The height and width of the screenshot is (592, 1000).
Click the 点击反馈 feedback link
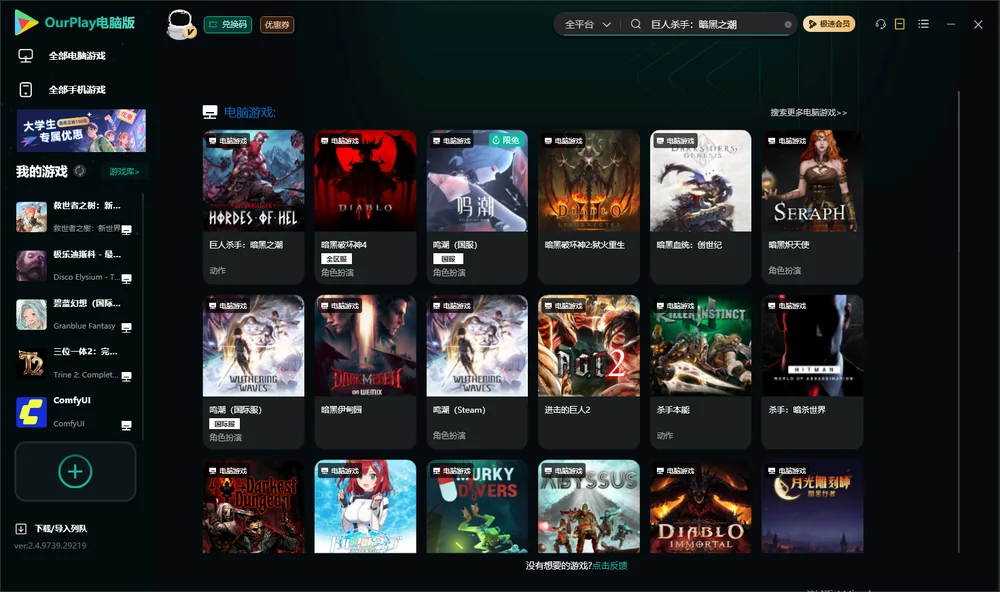tap(610, 565)
